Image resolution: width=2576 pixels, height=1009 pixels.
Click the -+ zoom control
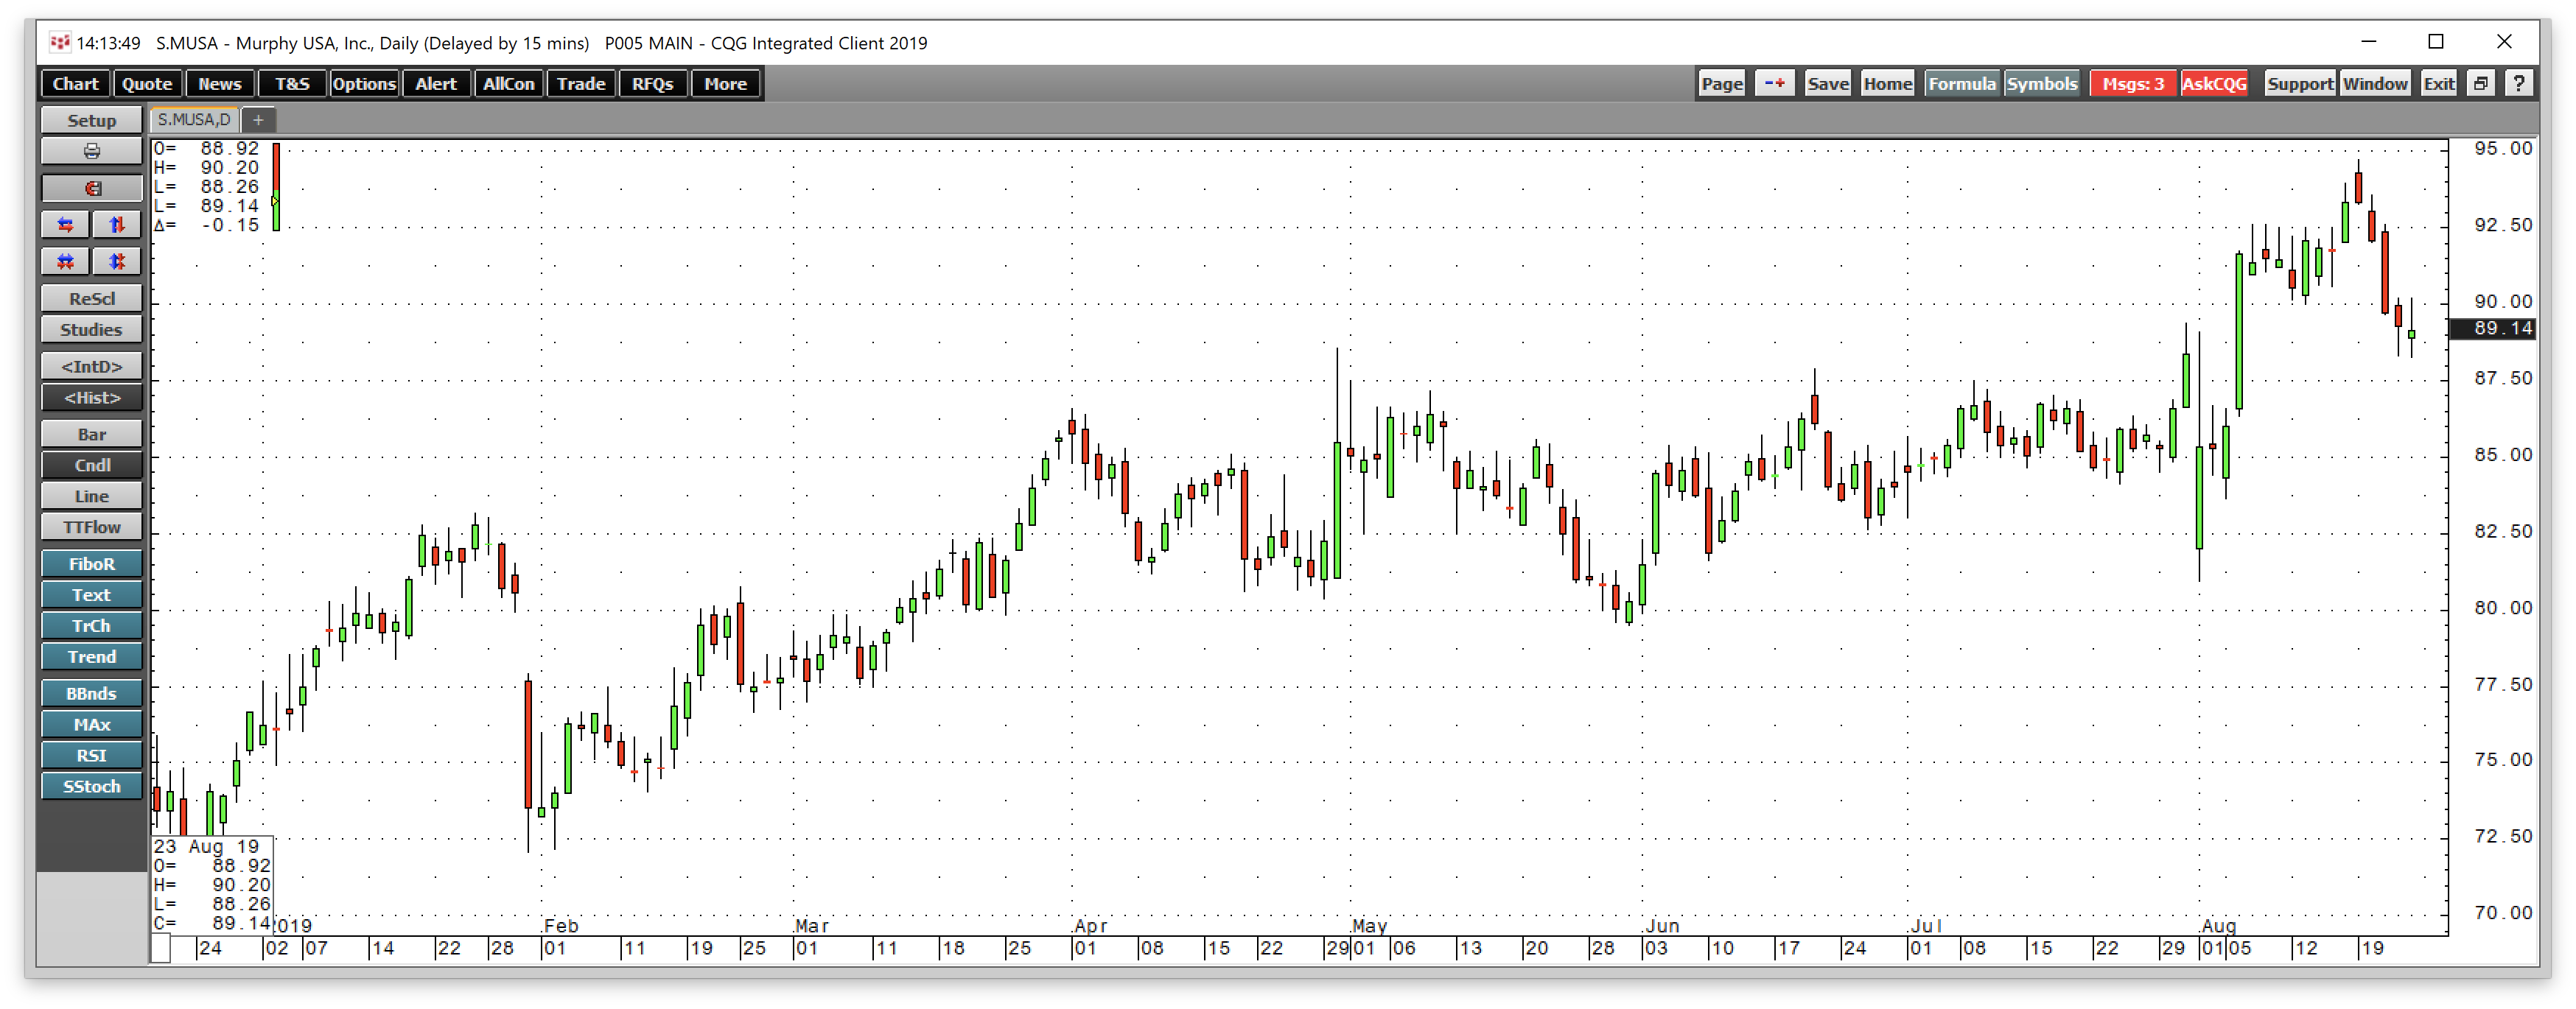pyautogui.click(x=1774, y=83)
